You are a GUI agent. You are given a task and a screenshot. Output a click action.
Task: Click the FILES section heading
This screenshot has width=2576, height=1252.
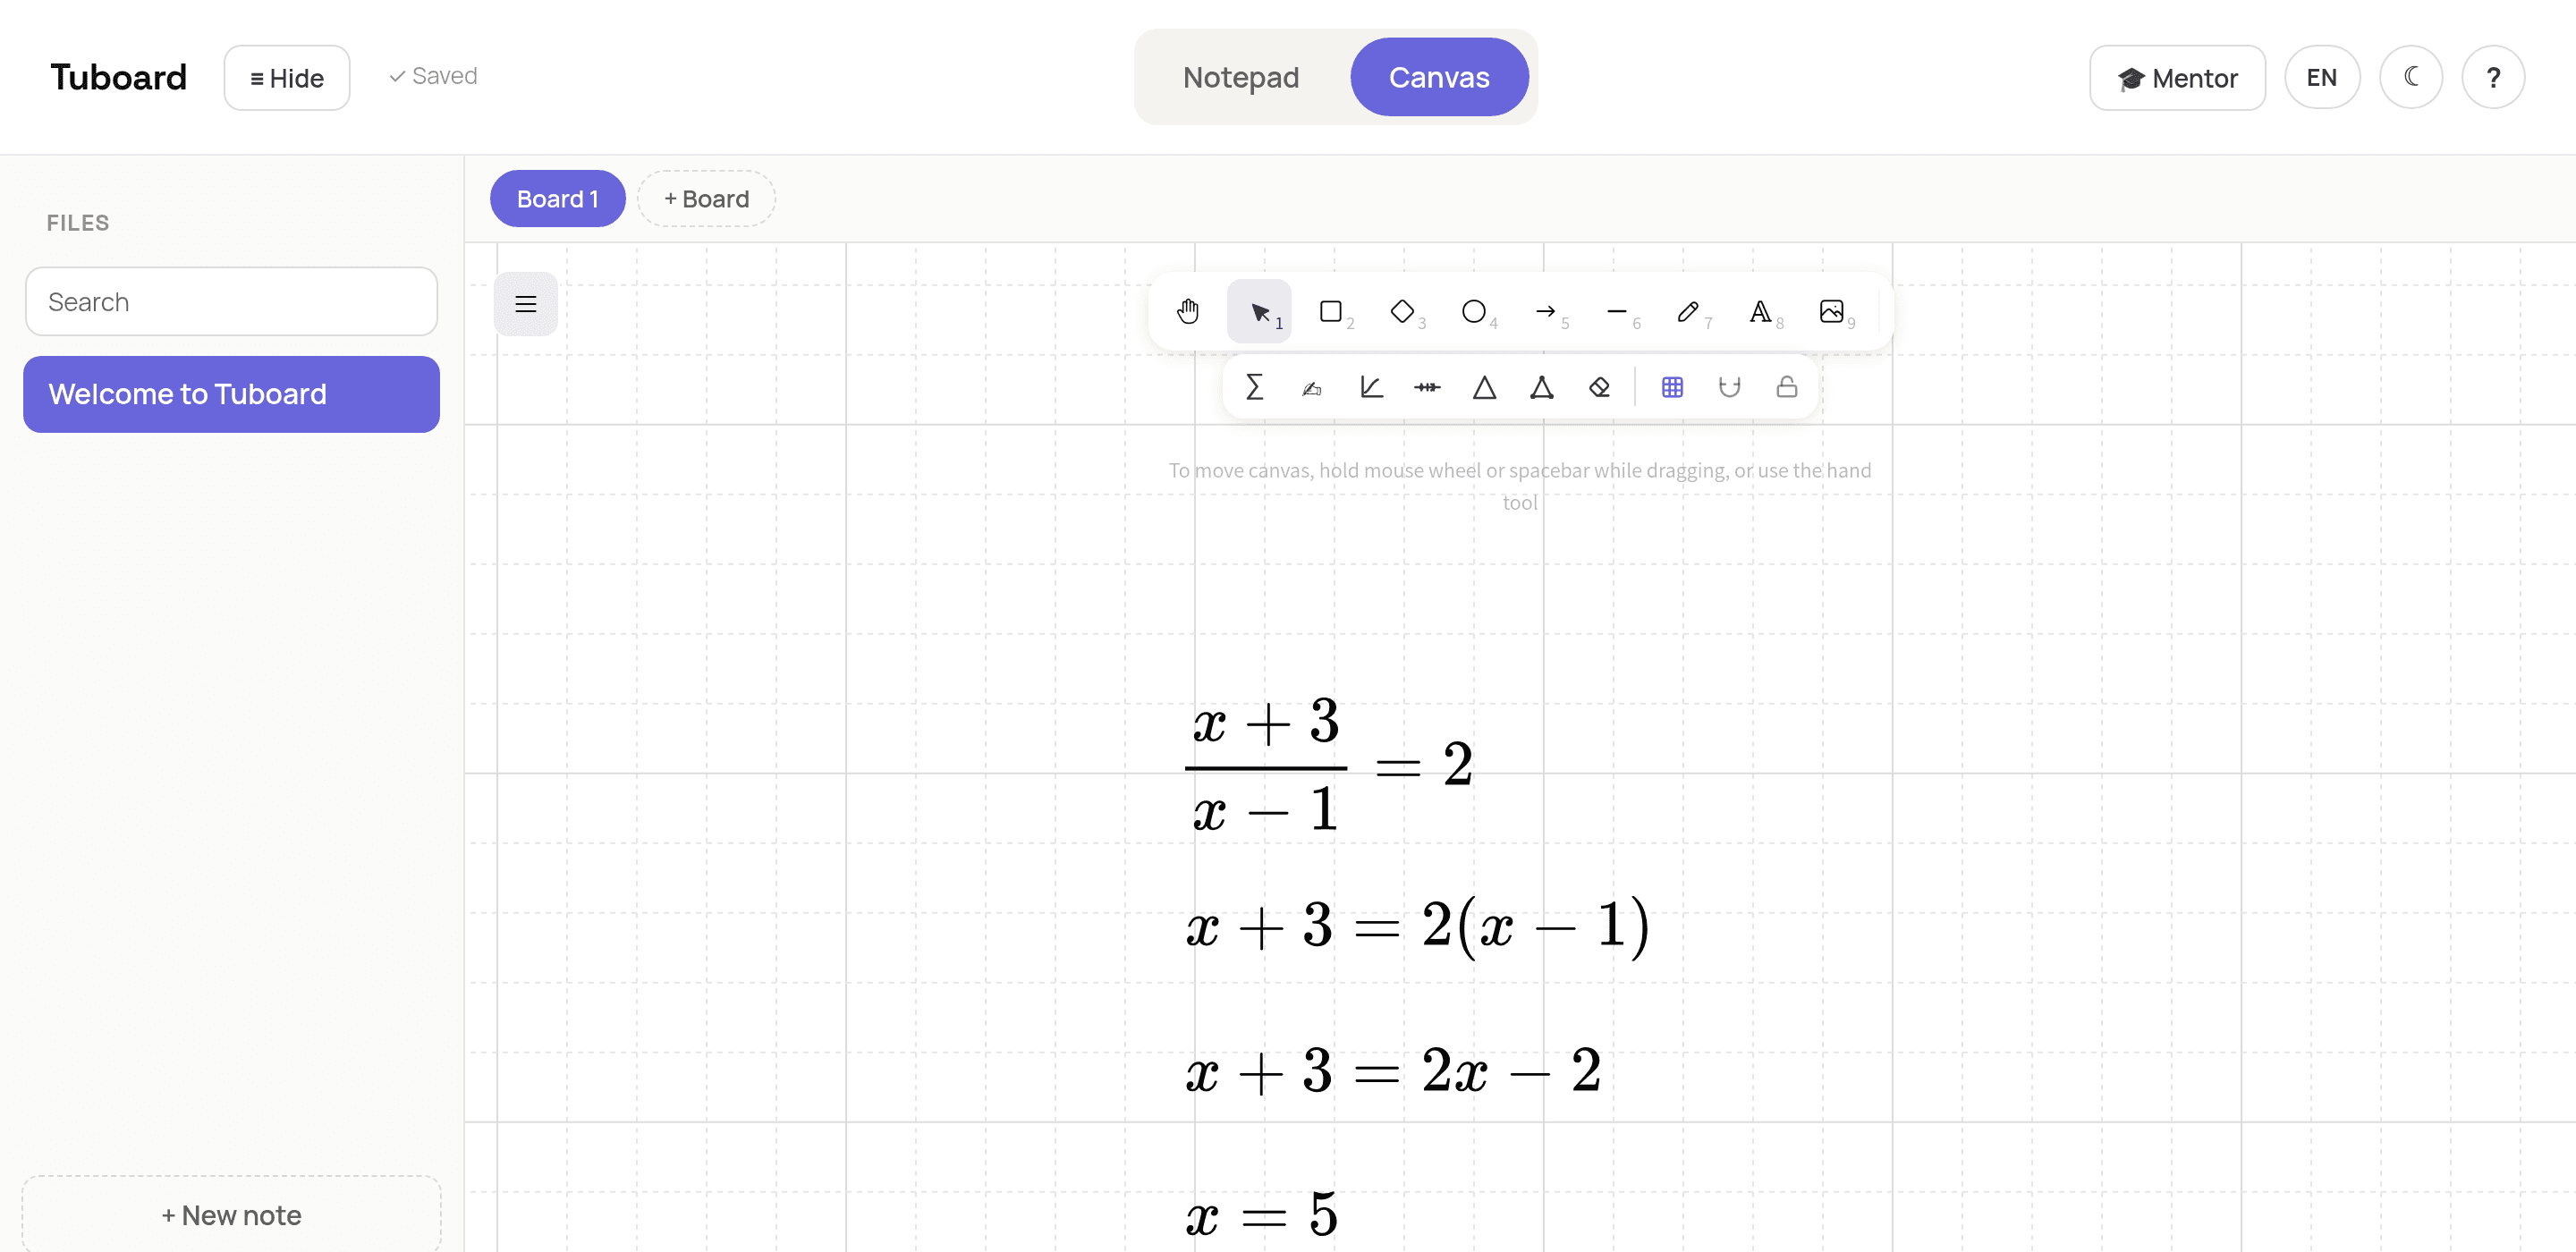(78, 222)
